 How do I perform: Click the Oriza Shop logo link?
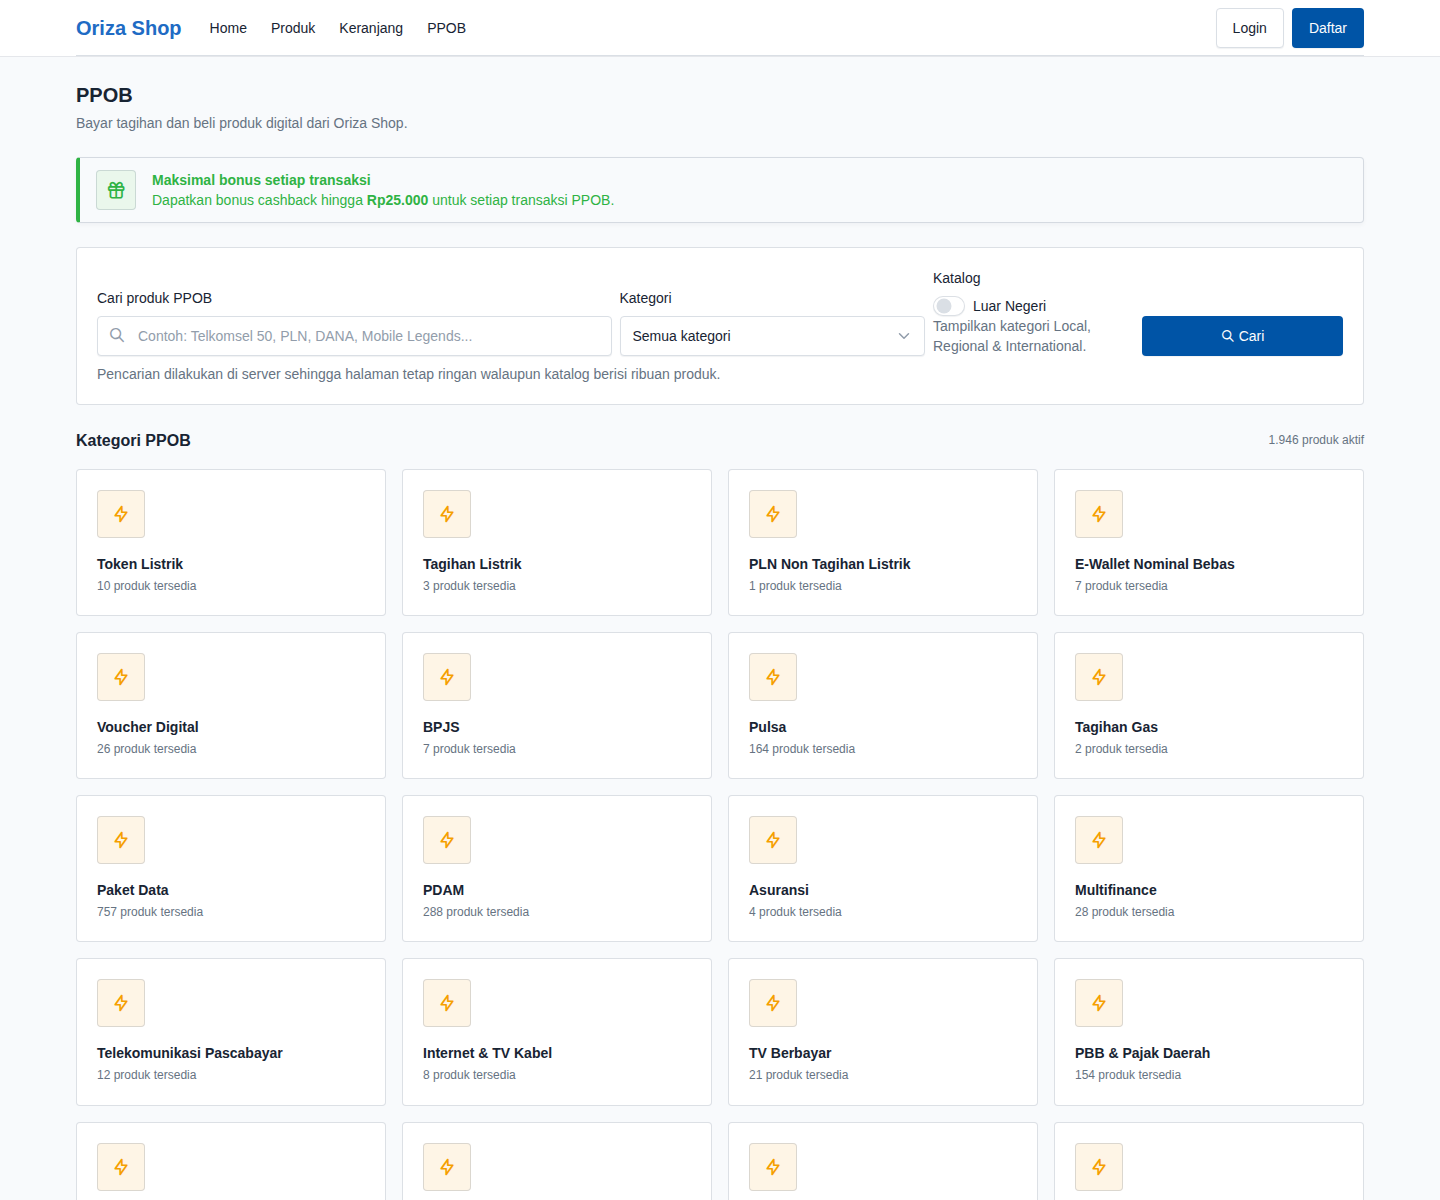[x=129, y=28]
